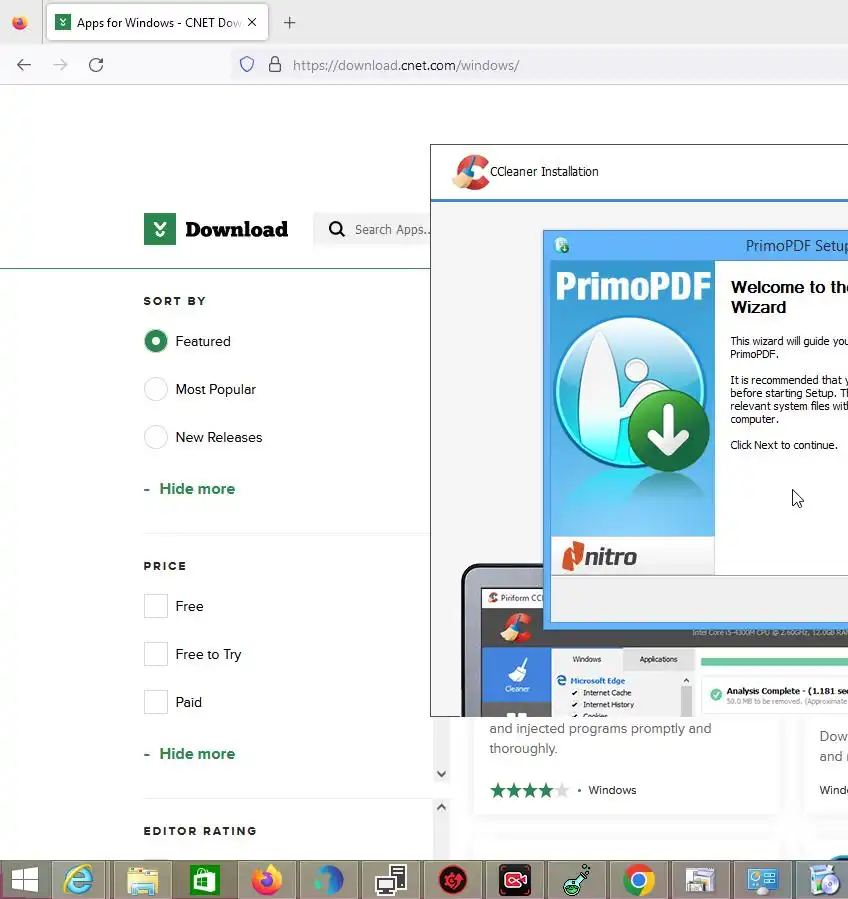Open the Download home text link
Screen dimensions: 848x899
236,229
